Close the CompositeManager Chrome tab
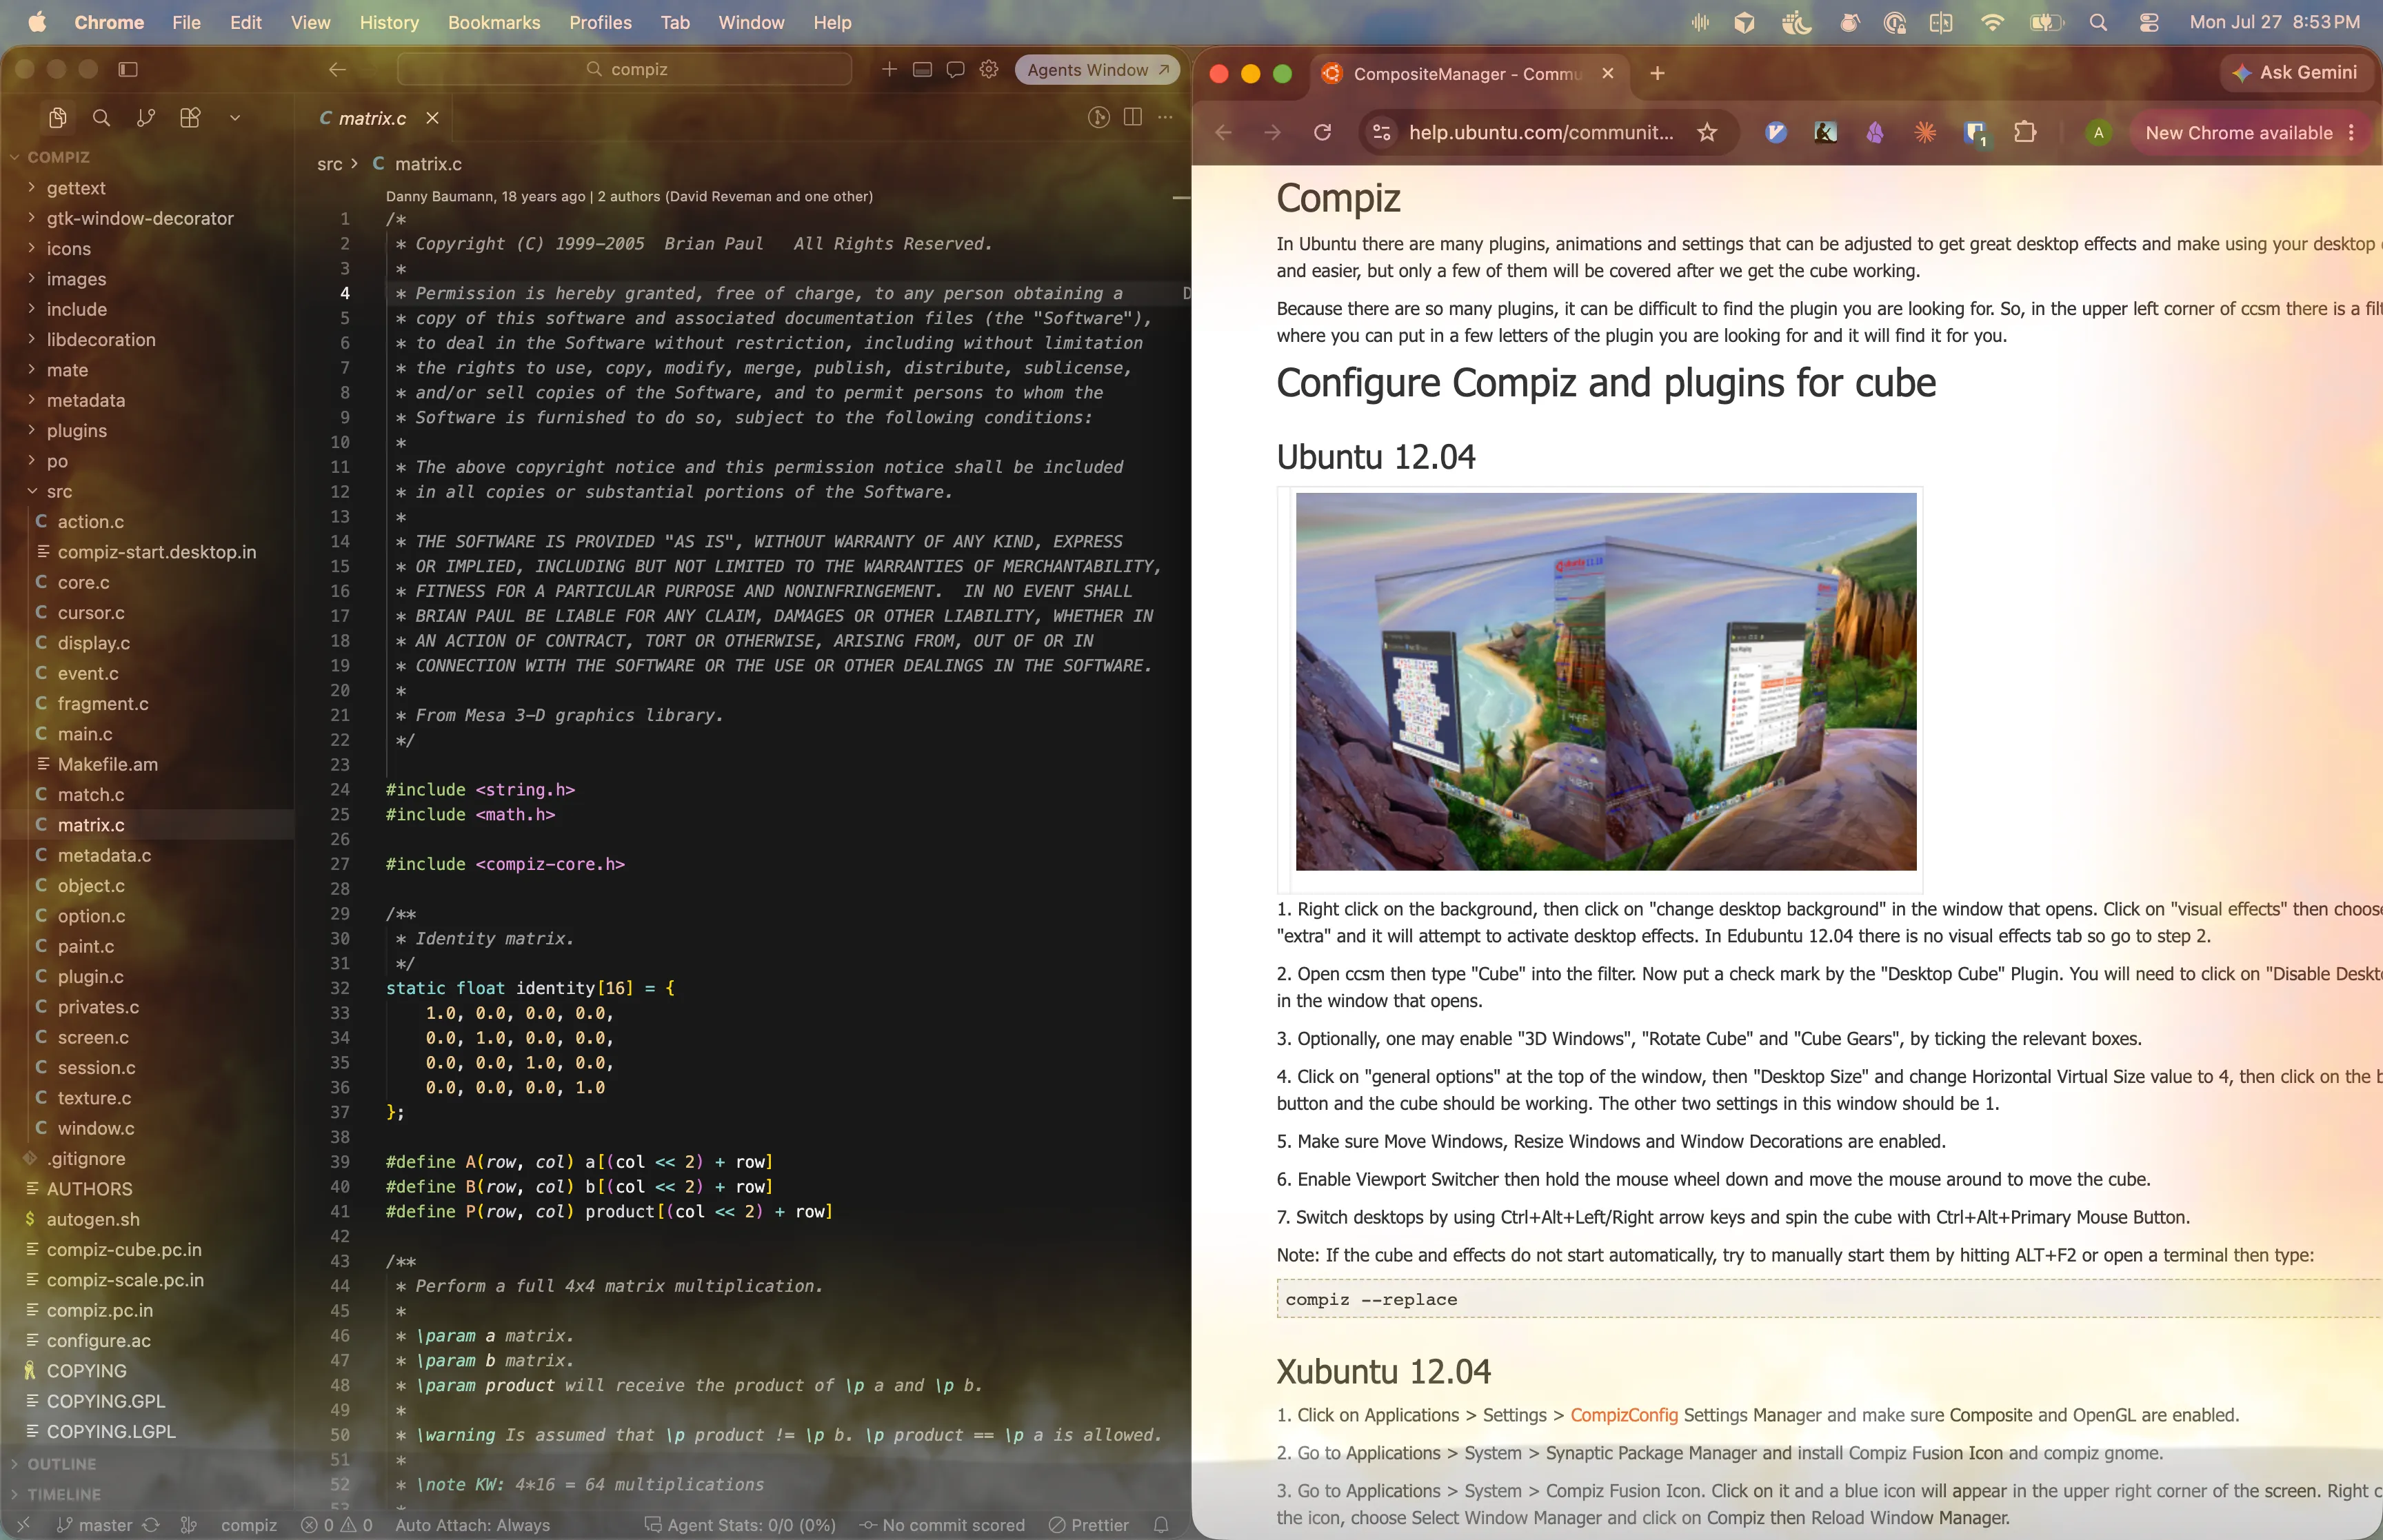Screen dimensions: 2383x1540 click(x=1608, y=73)
